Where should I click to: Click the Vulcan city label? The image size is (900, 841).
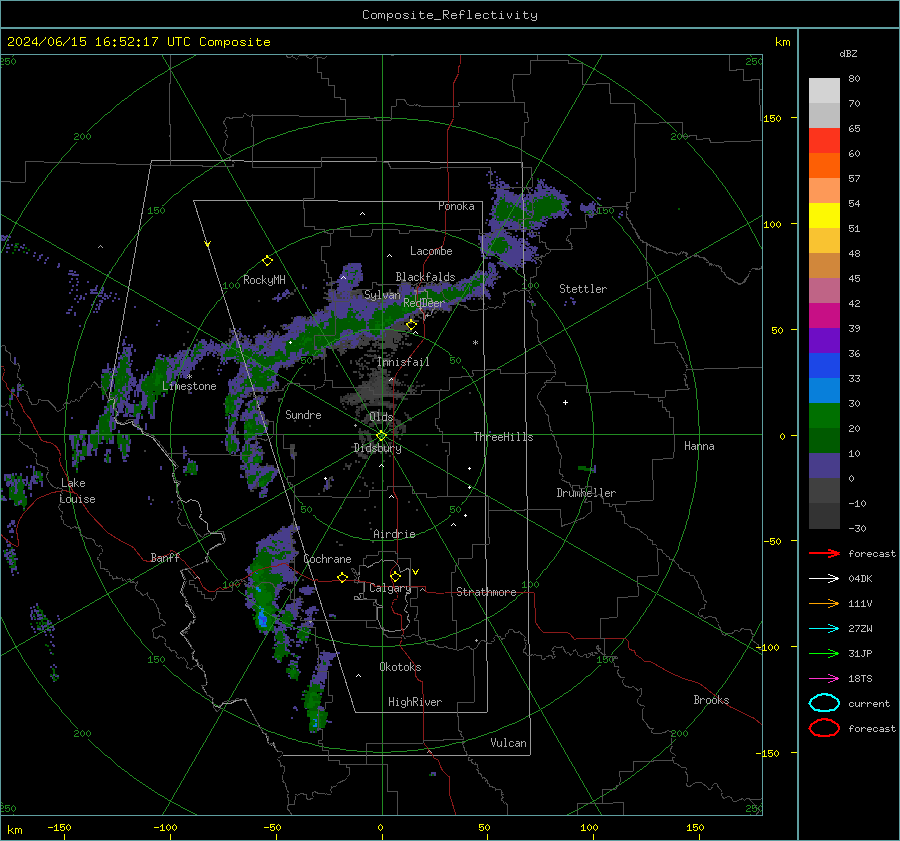[509, 743]
